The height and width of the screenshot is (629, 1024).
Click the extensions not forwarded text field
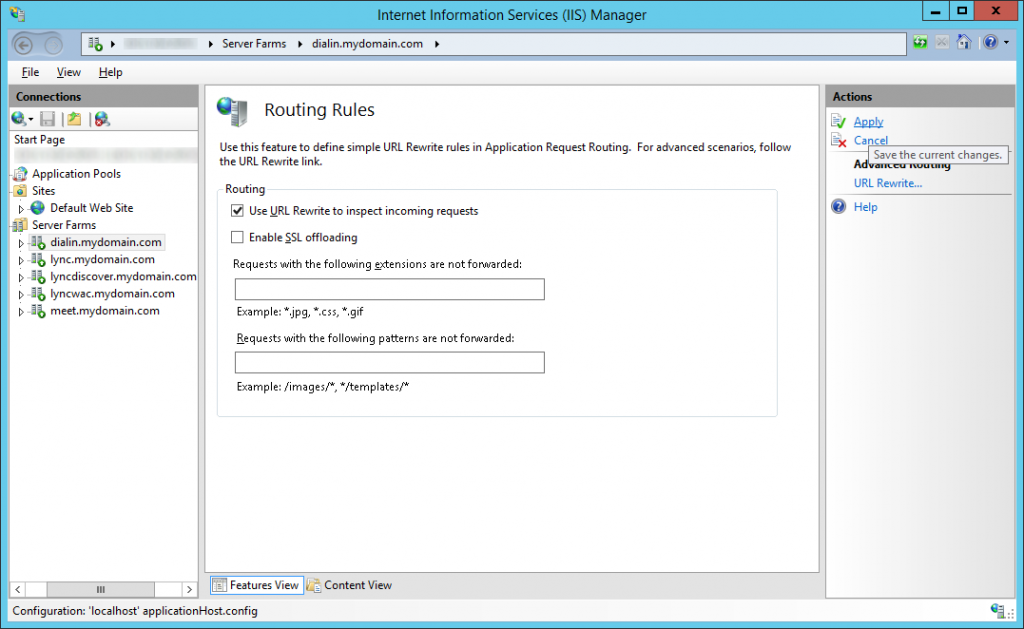pyautogui.click(x=389, y=290)
